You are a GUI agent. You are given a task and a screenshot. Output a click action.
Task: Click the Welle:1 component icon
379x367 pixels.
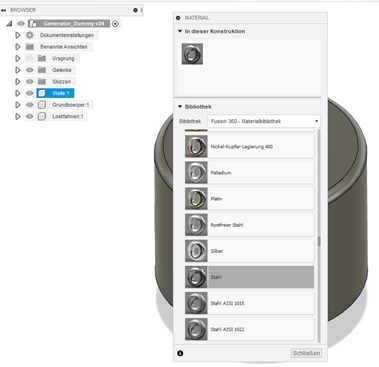point(42,93)
